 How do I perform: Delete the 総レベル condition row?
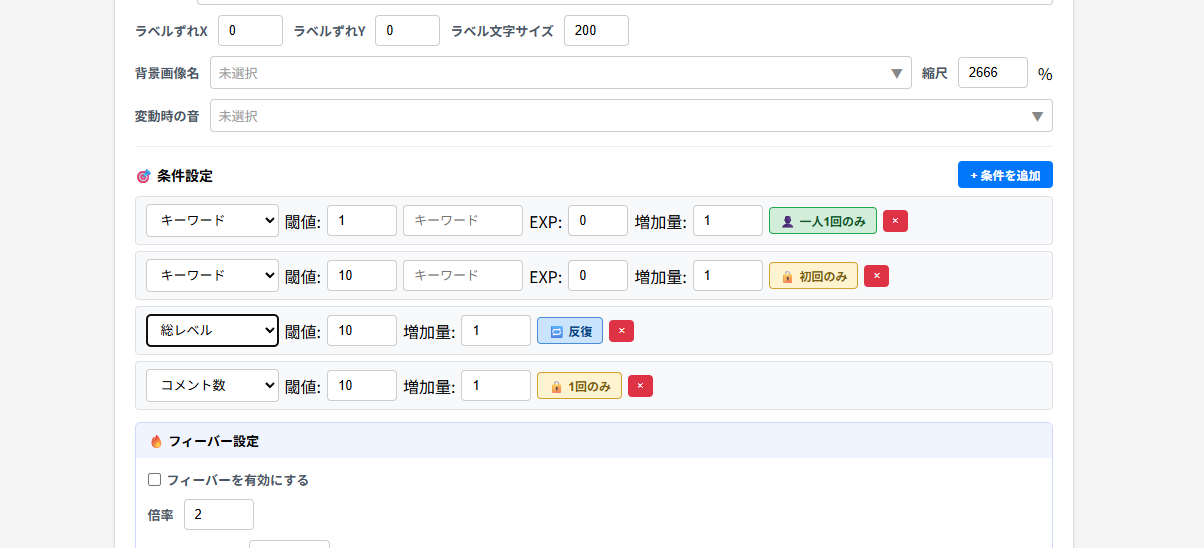point(621,330)
